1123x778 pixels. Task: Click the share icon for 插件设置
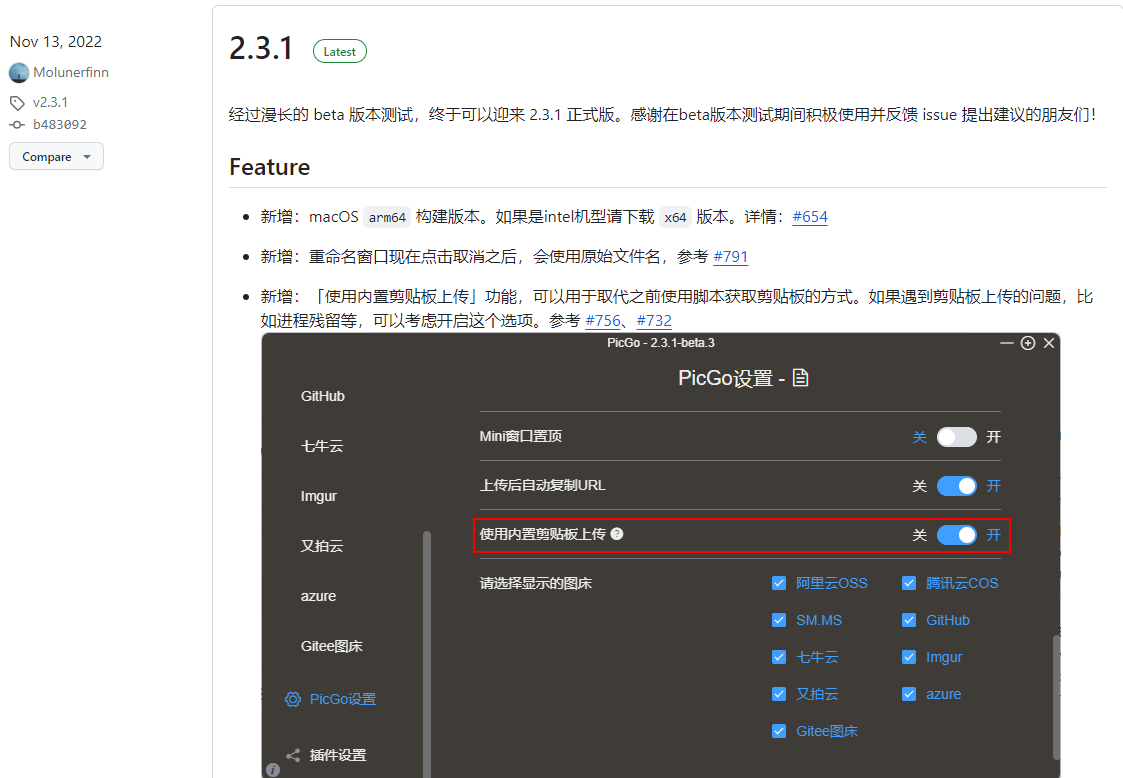click(x=293, y=755)
